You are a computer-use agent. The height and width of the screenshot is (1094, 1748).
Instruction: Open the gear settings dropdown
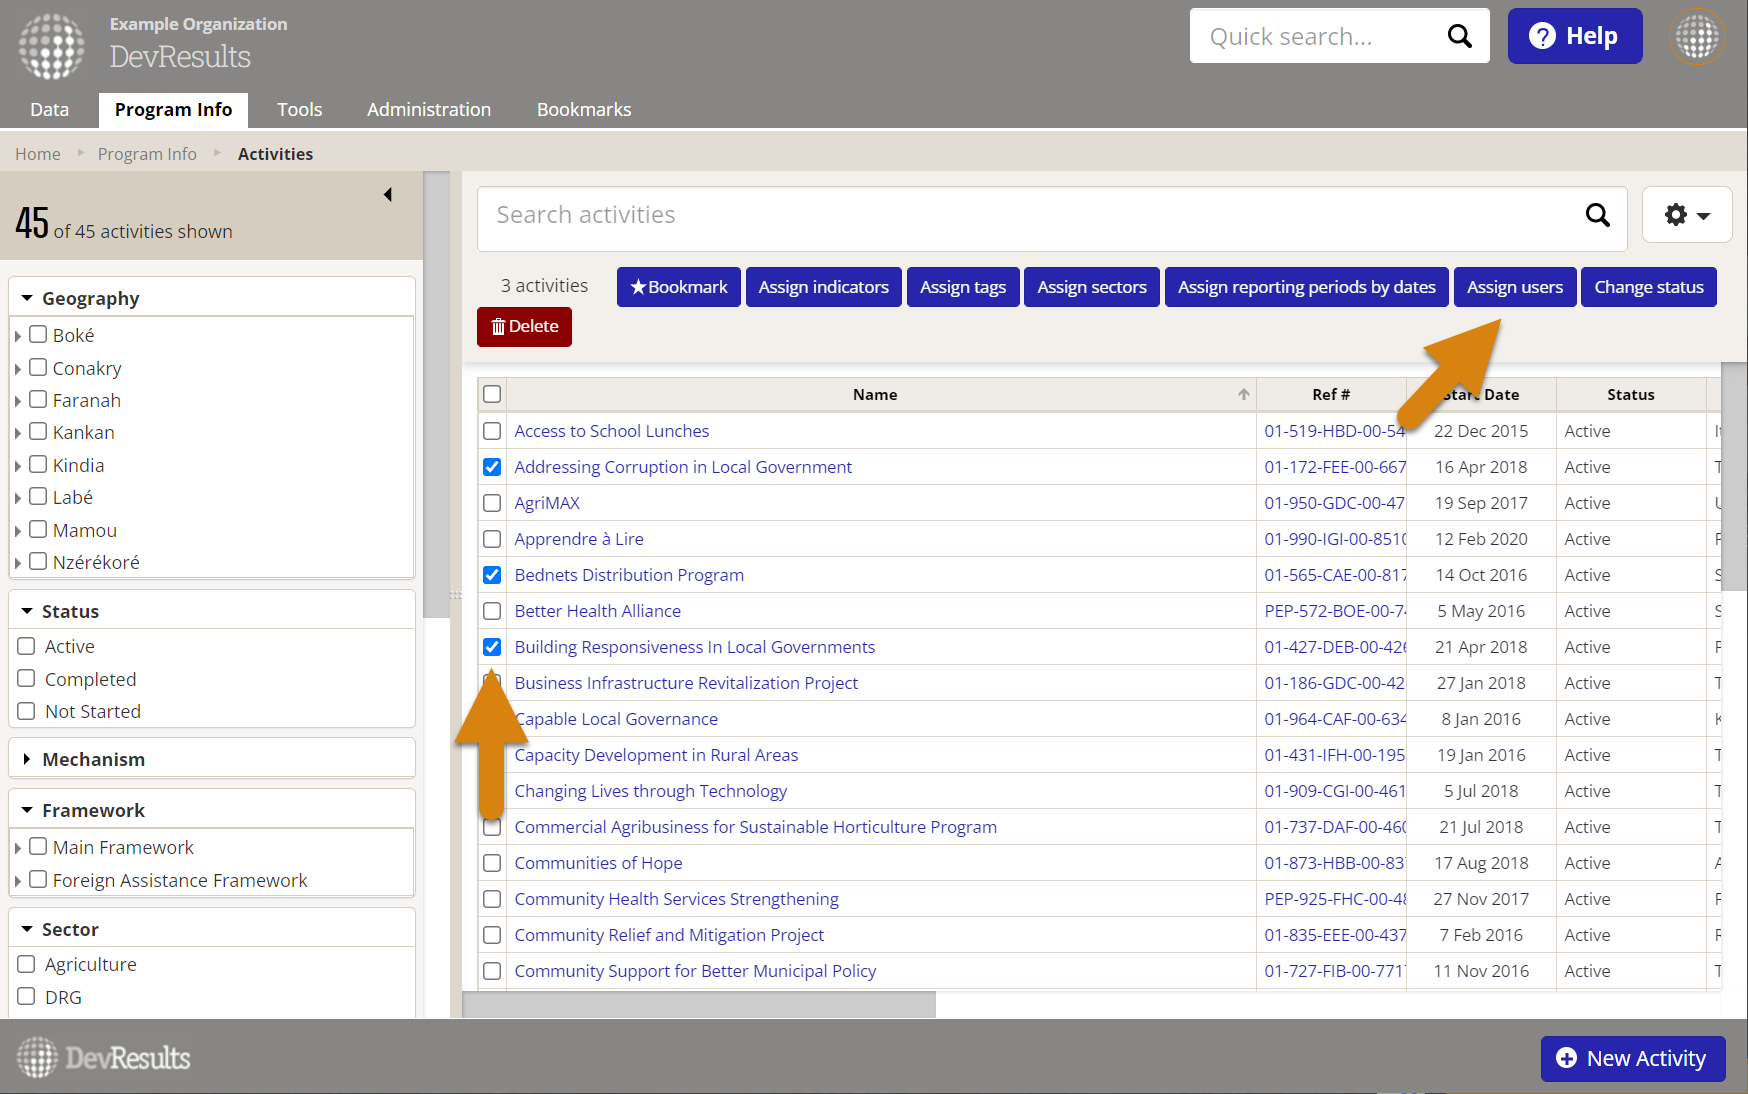[x=1687, y=215]
